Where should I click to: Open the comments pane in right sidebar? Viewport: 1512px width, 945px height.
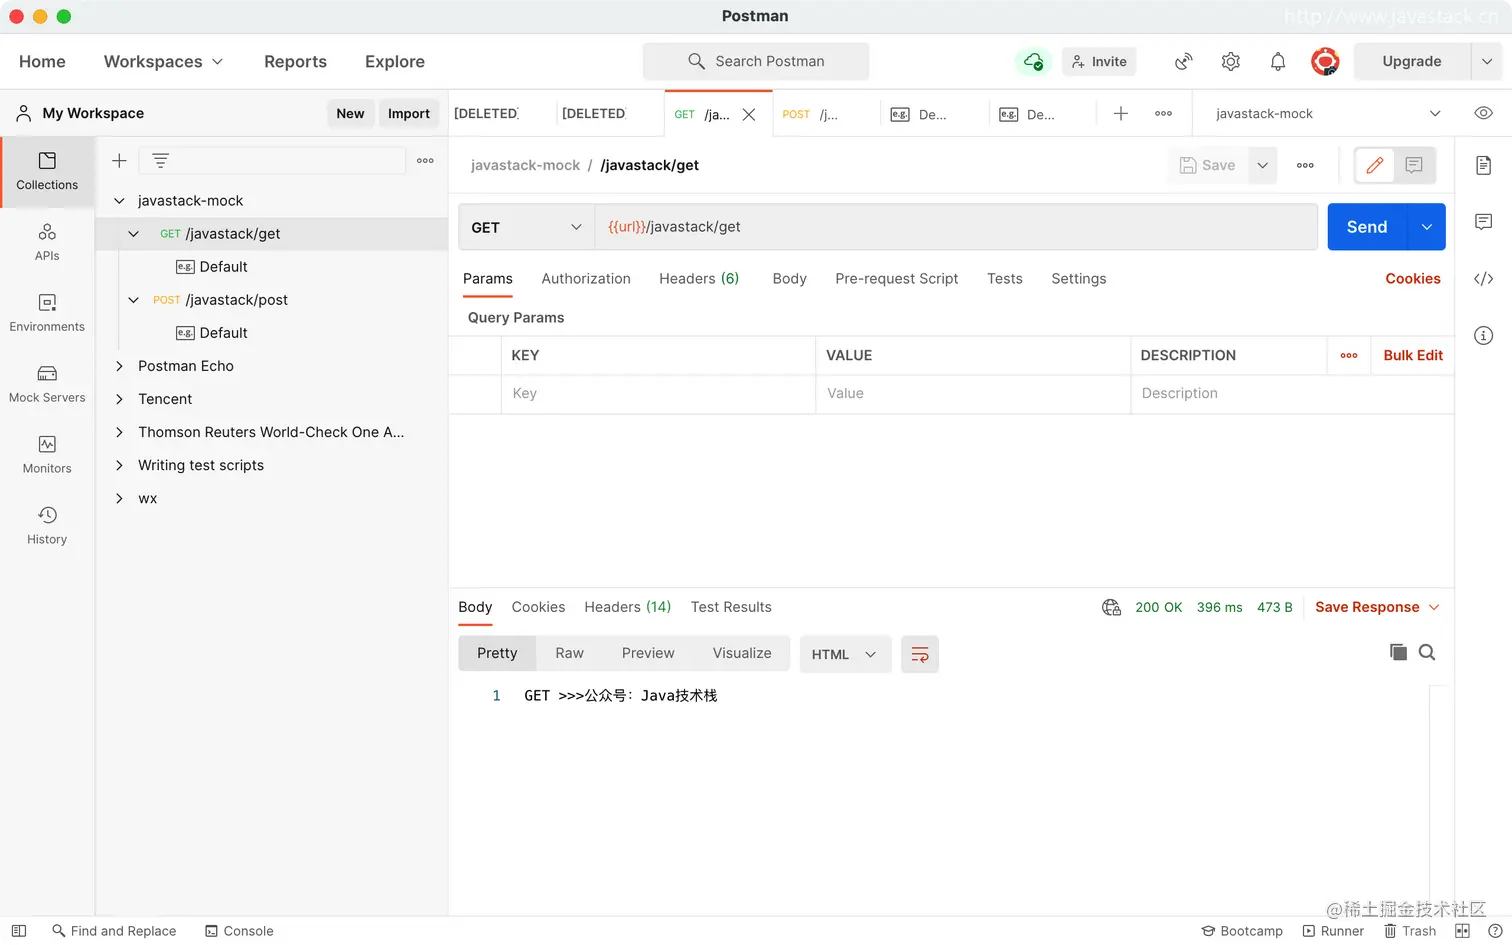point(1484,222)
